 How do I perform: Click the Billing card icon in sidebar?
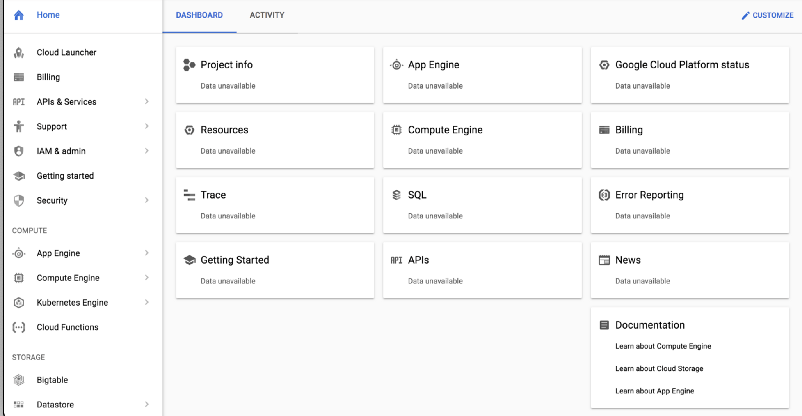pos(19,77)
